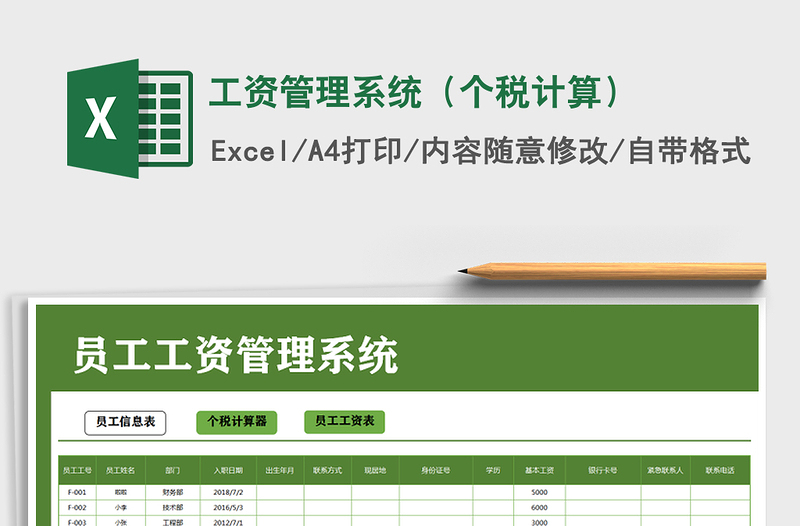Select the 身份证号 column header
This screenshot has width=800, height=526.
pos(435,470)
